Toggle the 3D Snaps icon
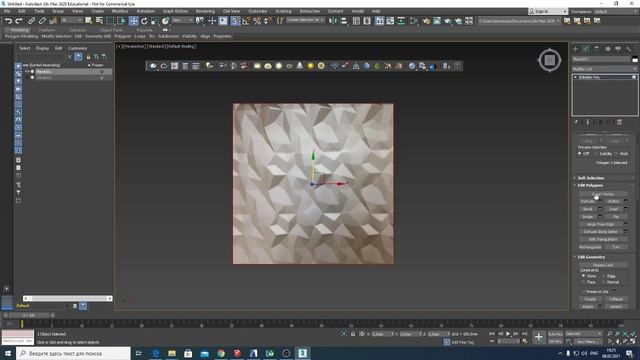The image size is (640, 360). coord(235,21)
